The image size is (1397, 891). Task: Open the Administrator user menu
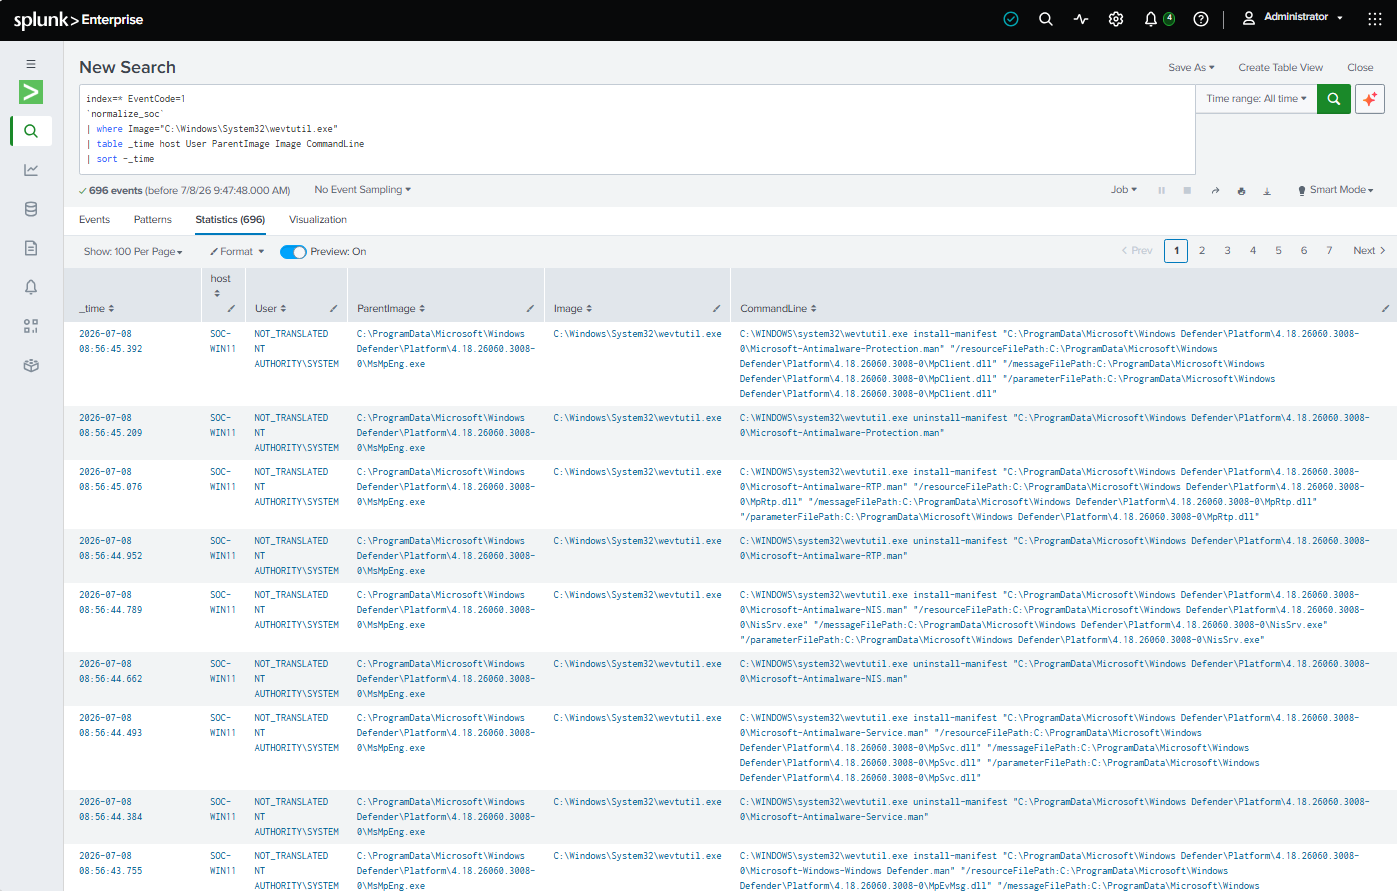1293,18
